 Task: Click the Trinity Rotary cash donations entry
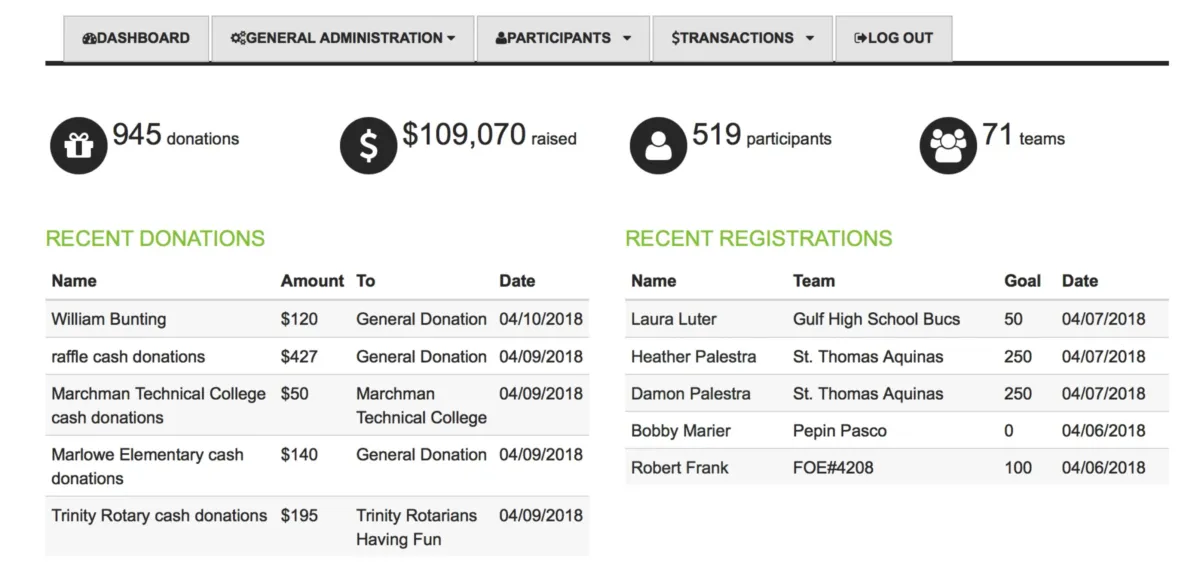click(x=159, y=516)
